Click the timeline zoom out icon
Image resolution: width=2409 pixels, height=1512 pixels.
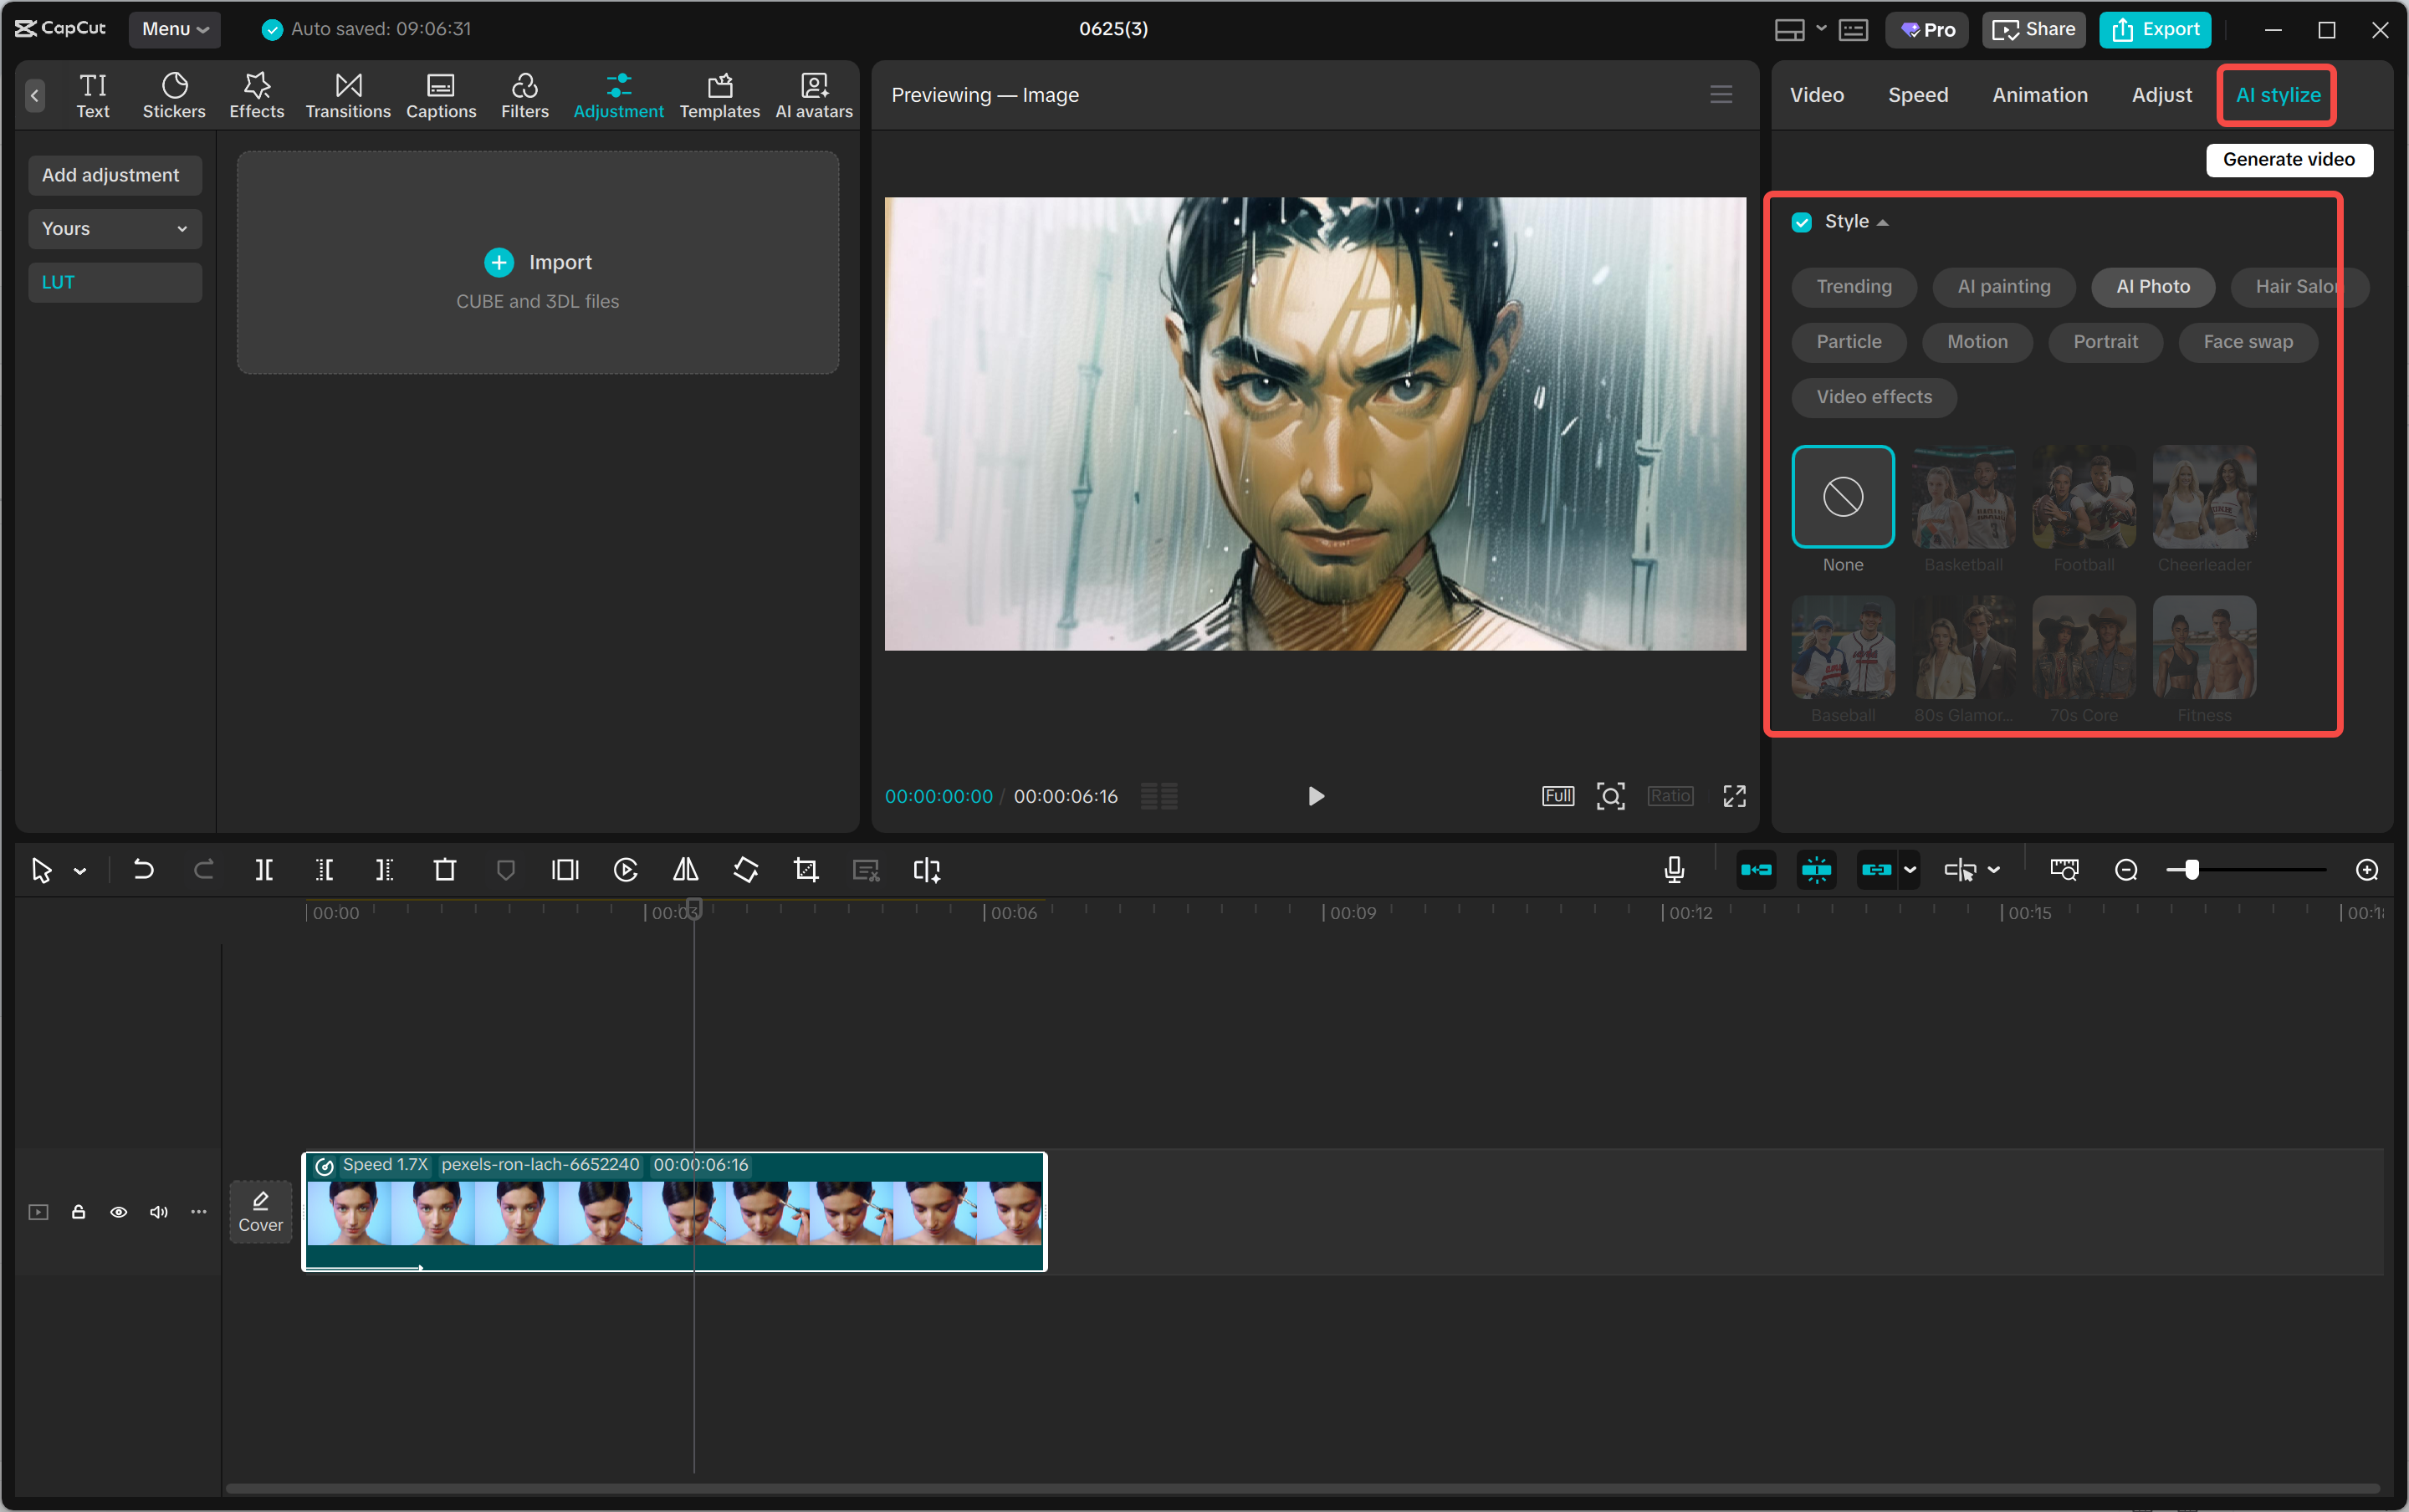2126,870
